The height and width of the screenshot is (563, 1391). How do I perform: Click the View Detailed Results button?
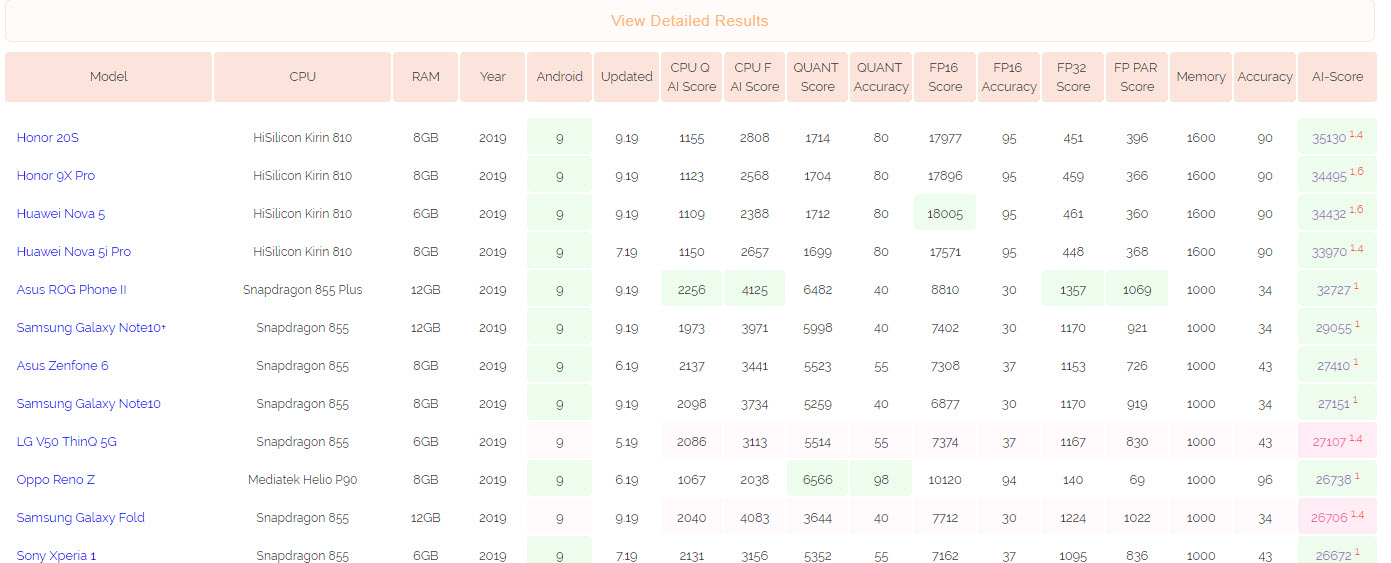point(689,21)
